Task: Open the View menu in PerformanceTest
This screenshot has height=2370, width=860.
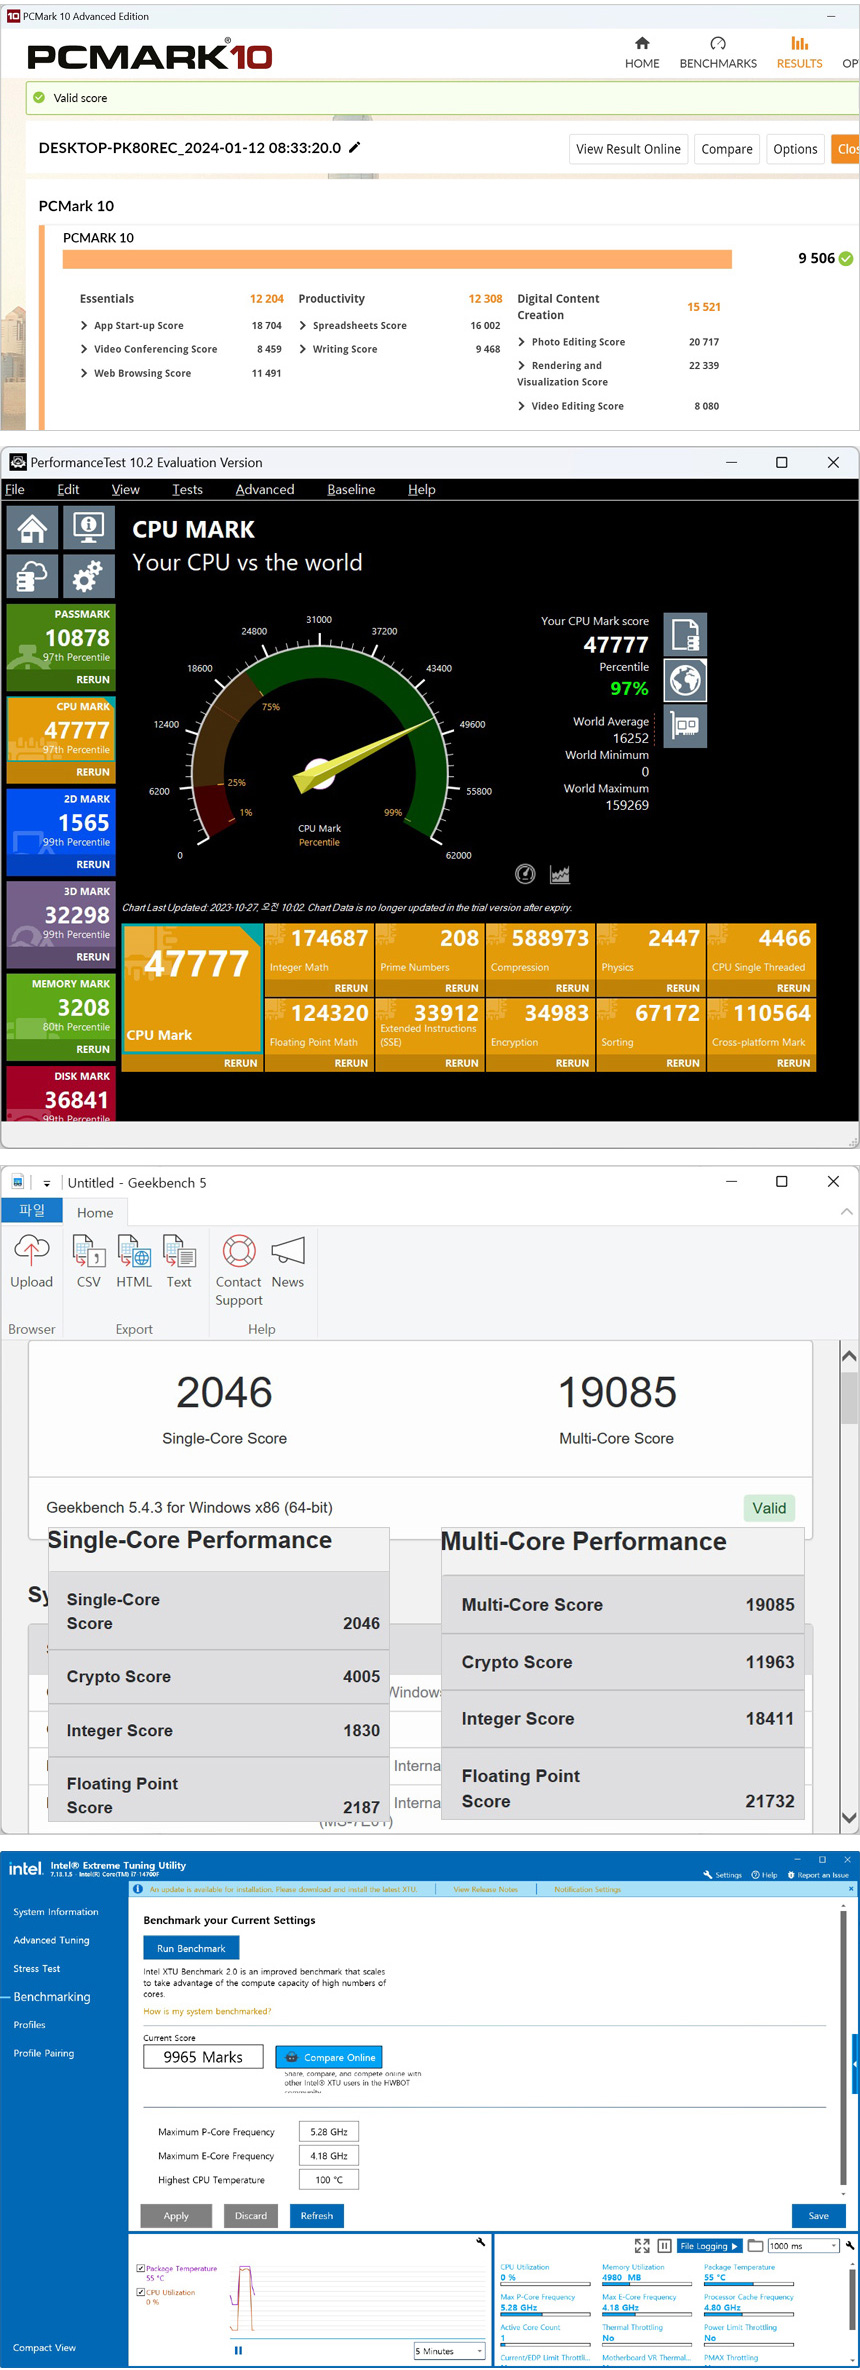Action: tap(126, 489)
